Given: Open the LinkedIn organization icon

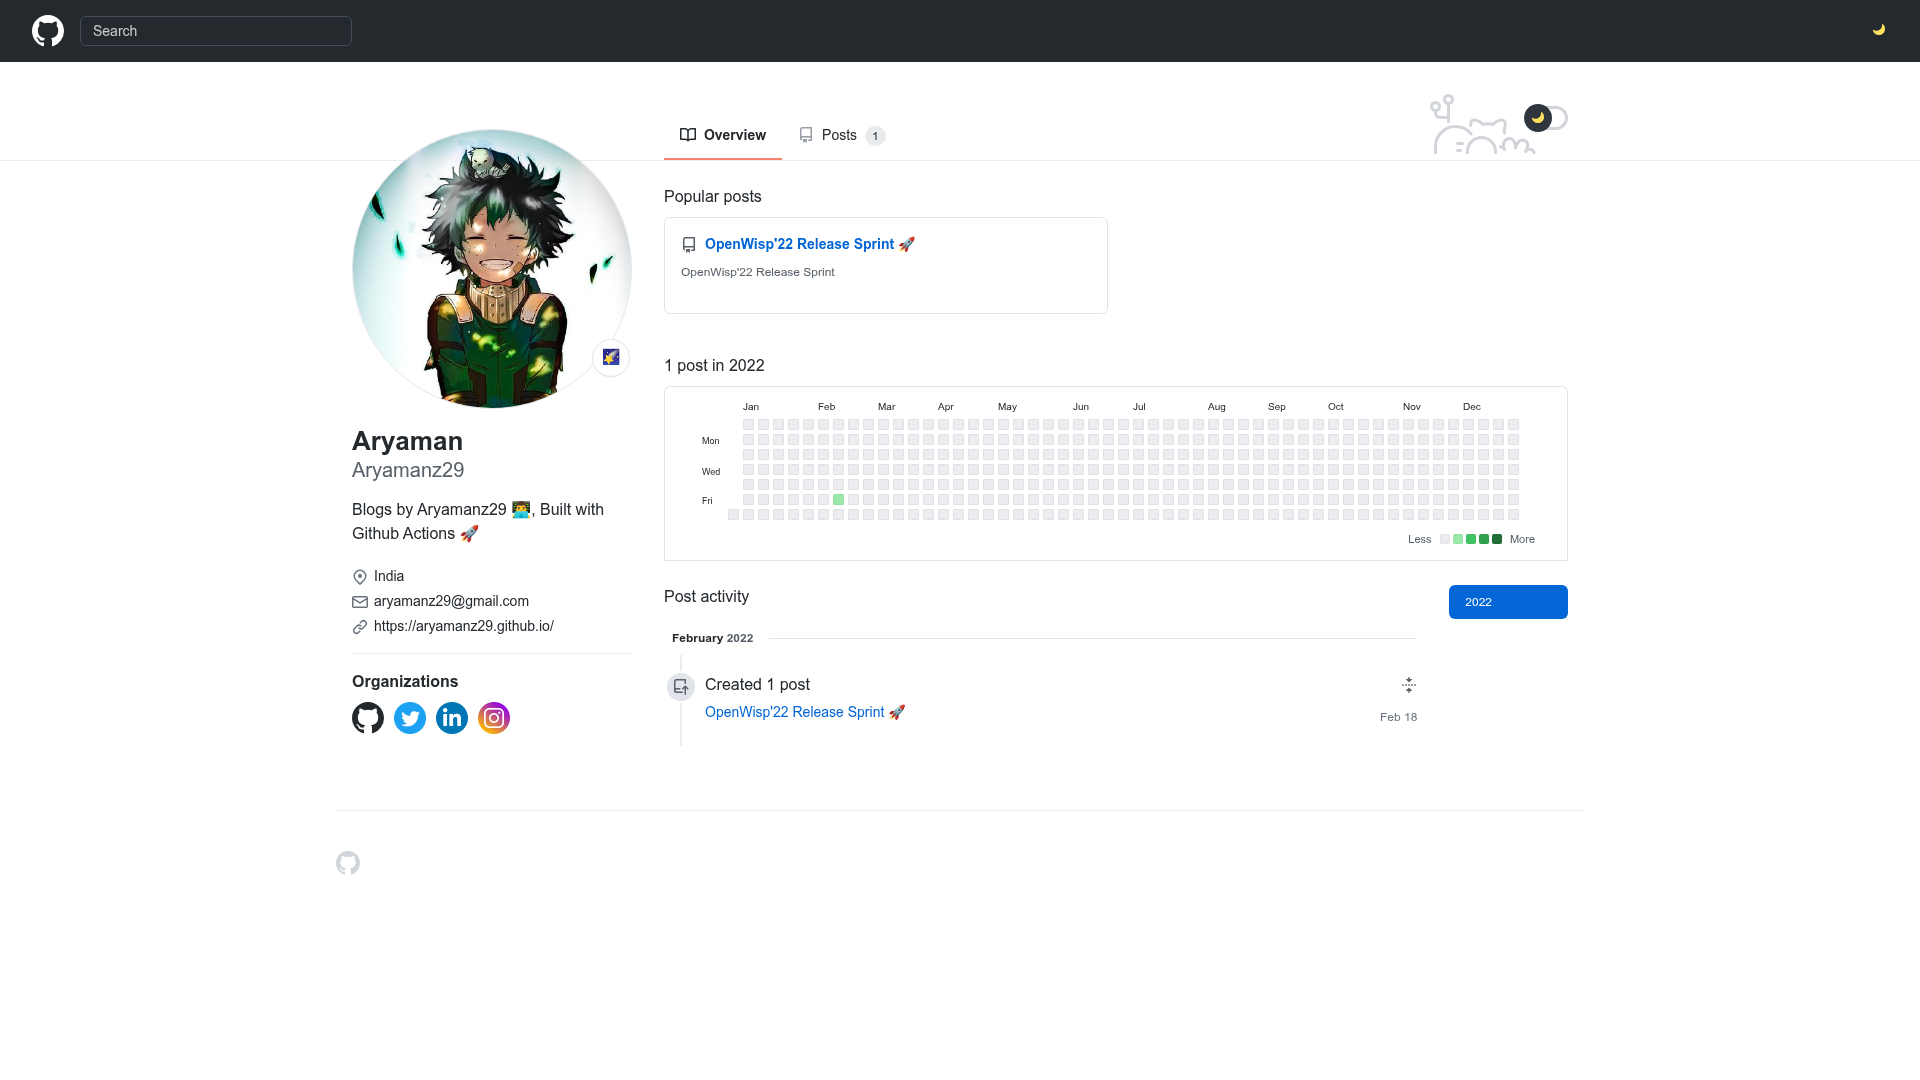Looking at the screenshot, I should pos(452,718).
